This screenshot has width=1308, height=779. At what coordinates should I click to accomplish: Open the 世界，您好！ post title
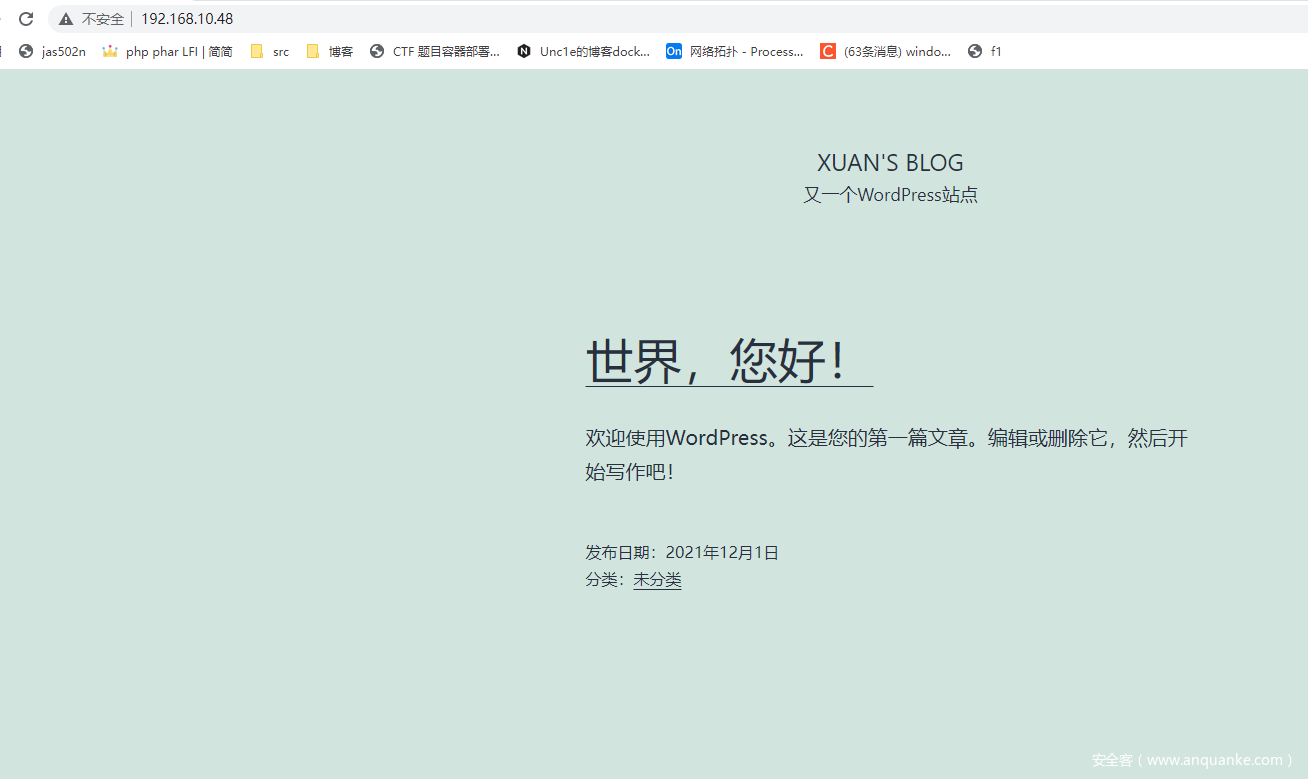pyautogui.click(x=729, y=360)
